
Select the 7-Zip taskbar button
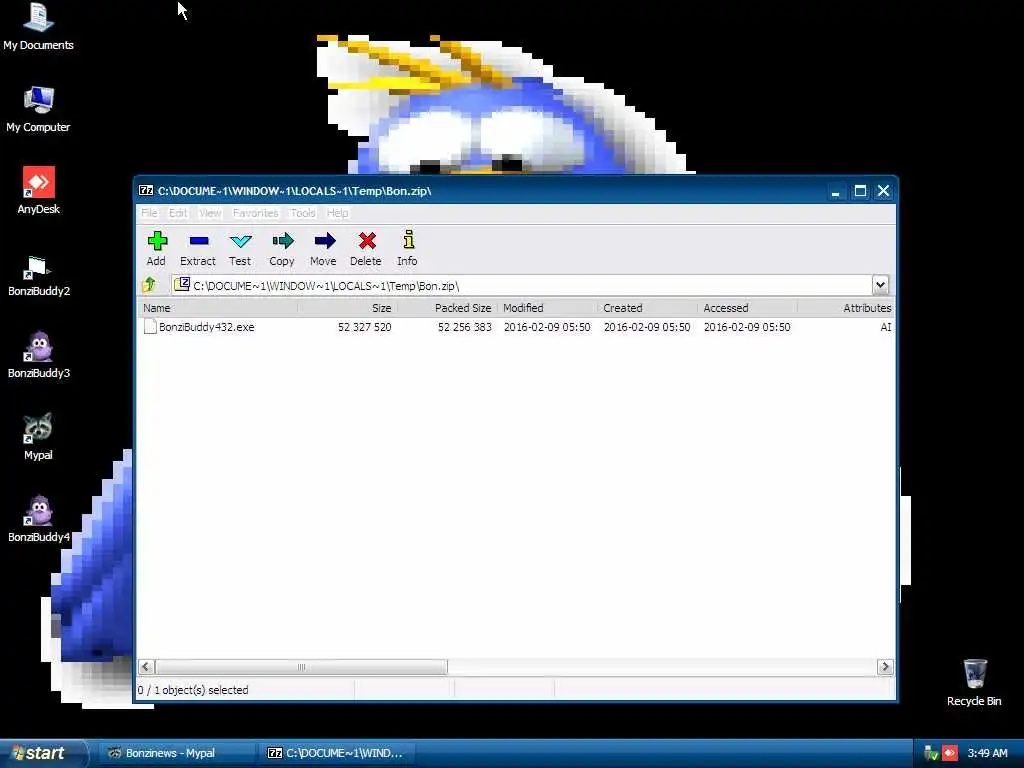point(337,753)
